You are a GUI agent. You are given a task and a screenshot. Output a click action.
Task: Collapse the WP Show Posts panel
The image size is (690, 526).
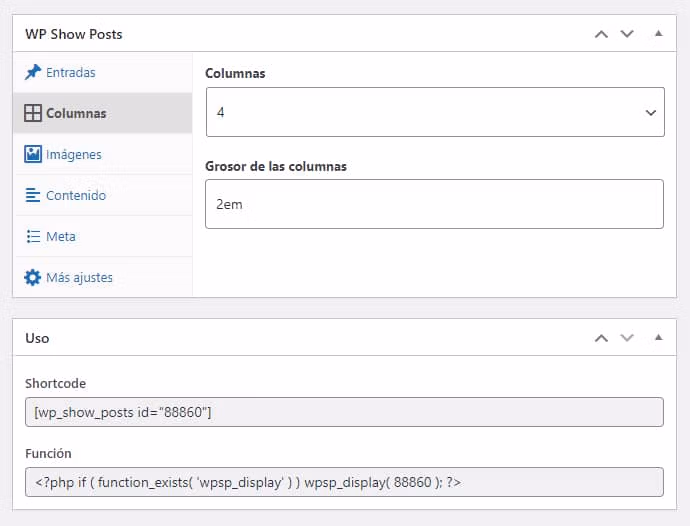tap(658, 33)
